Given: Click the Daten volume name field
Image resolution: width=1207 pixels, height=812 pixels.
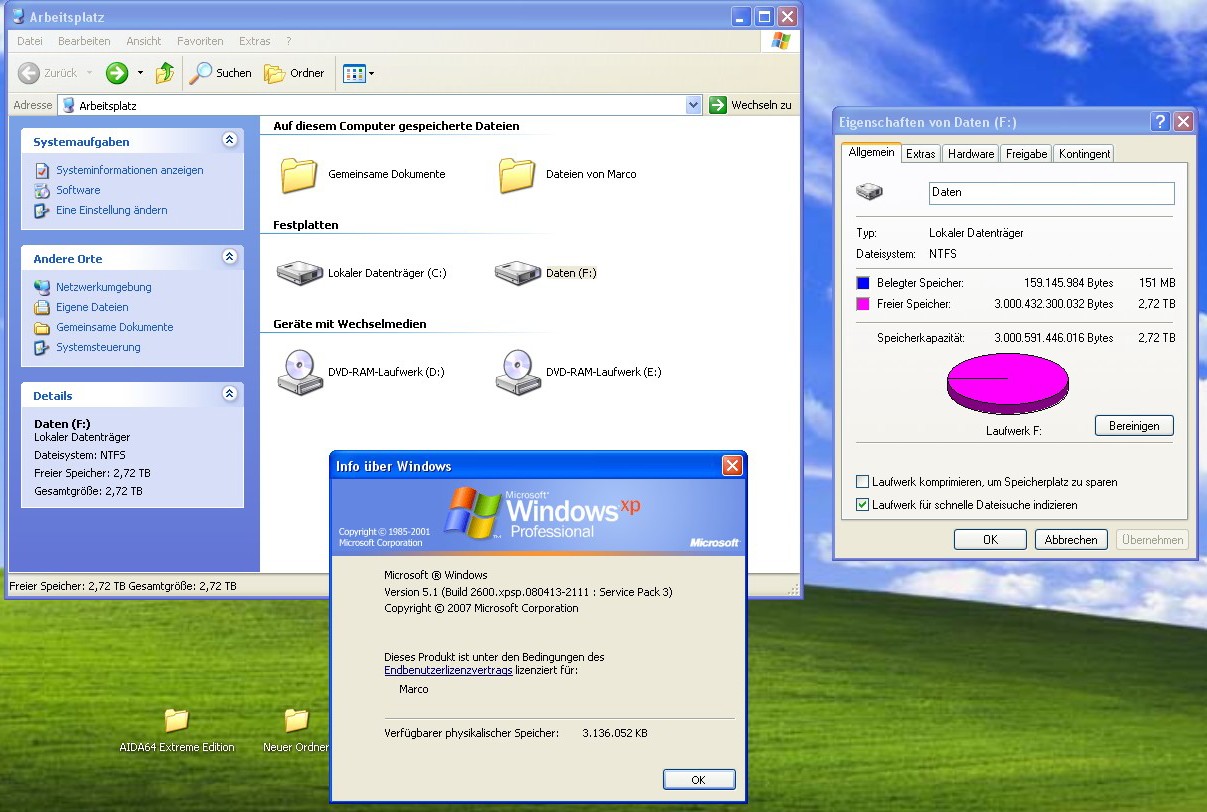Looking at the screenshot, I should pos(1051,193).
